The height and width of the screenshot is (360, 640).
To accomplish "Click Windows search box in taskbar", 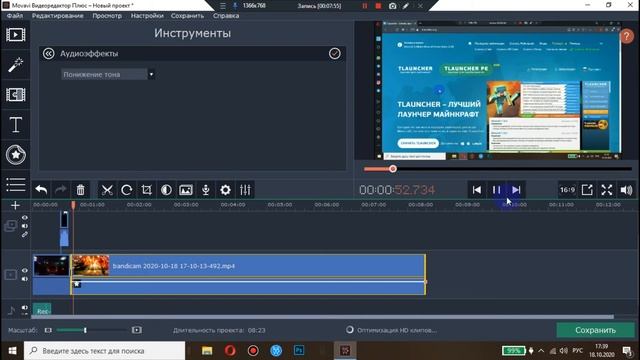I will (104, 351).
